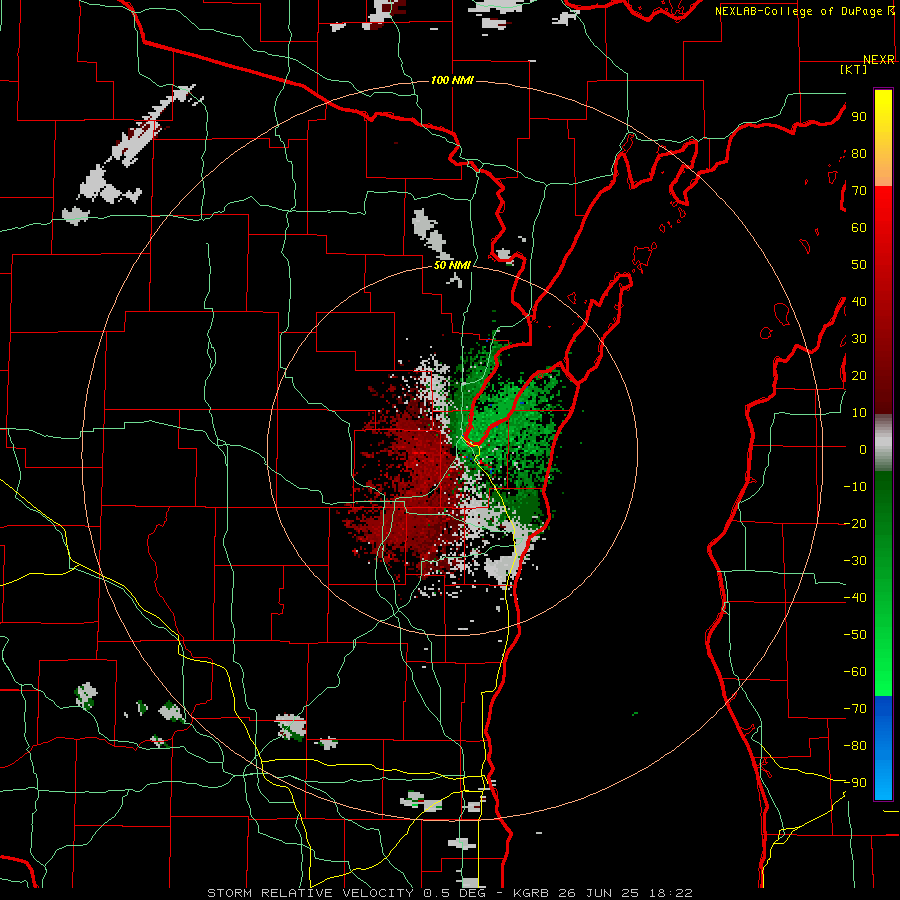Click the -70 value on the velocity scale
900x900 pixels.
855,709
